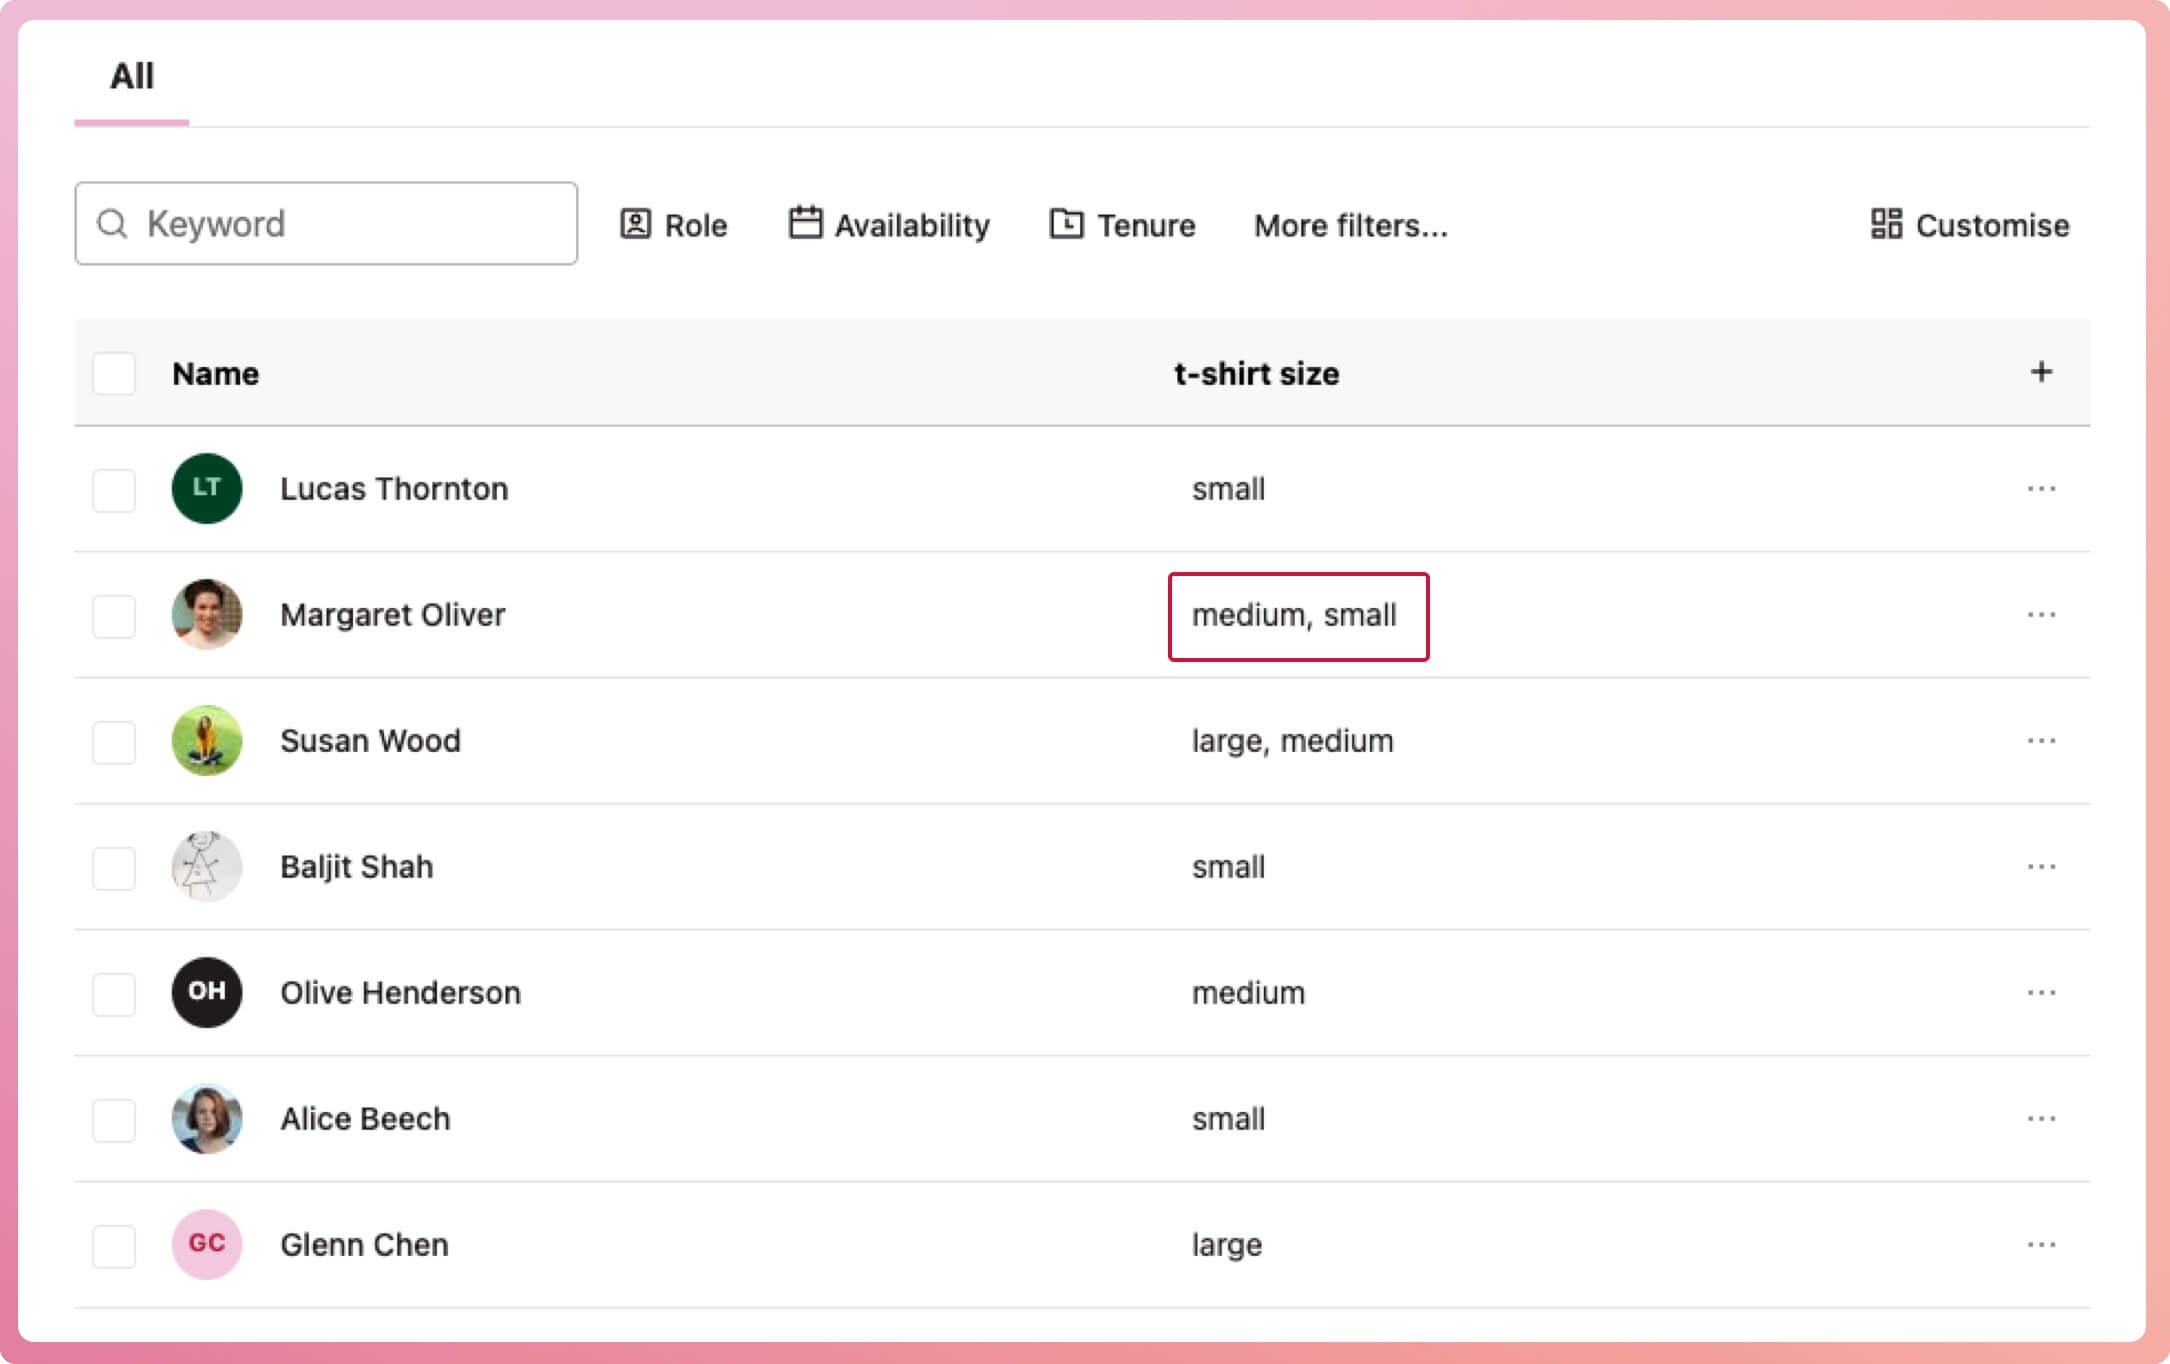Switch to the All tab
Viewport: 2170px width, 1364px height.
click(132, 76)
